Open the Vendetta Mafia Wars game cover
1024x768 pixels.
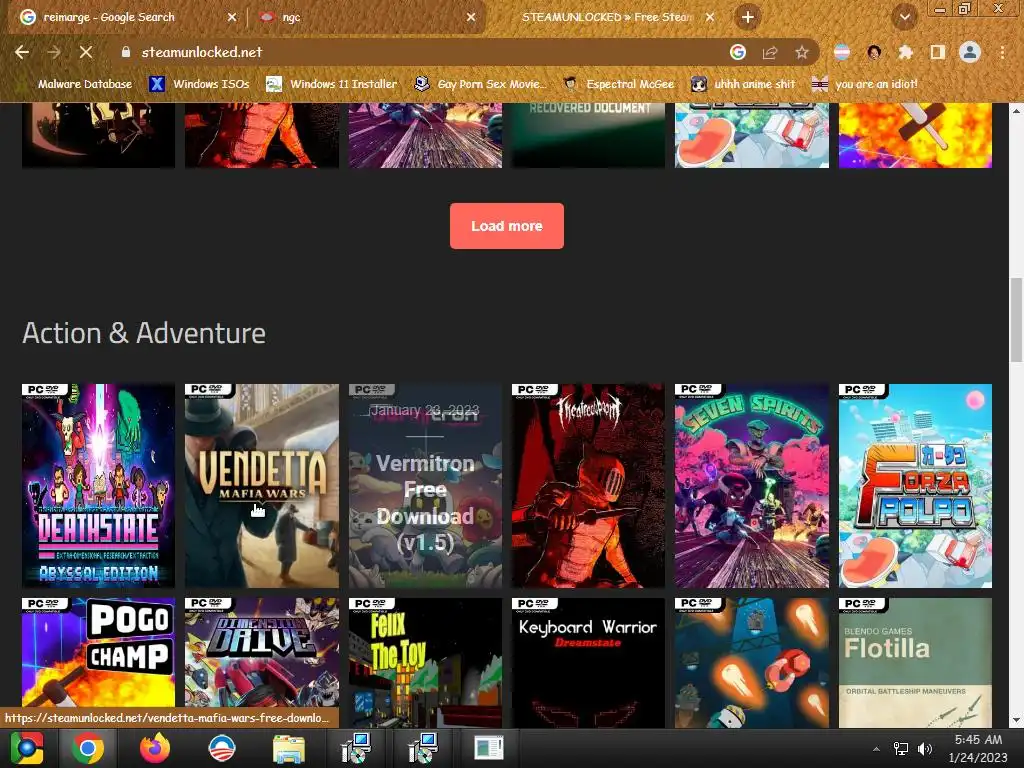tap(262, 486)
